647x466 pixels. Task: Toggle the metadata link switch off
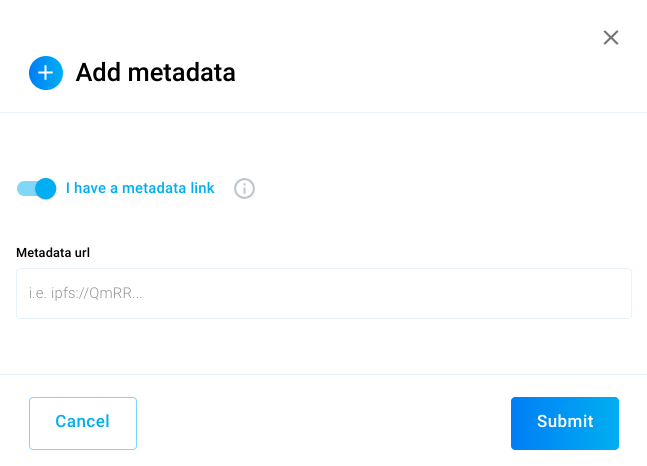click(x=36, y=188)
